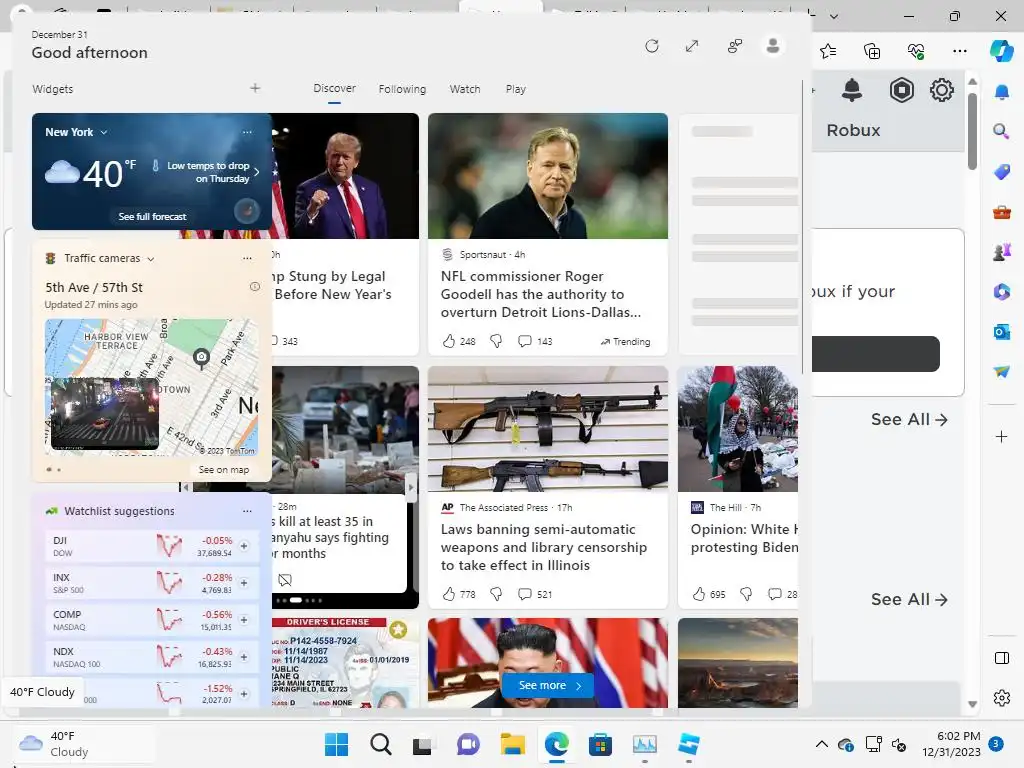Expand Traffic cameras widget dropdown
Image resolution: width=1024 pixels, height=768 pixels.
click(151, 259)
